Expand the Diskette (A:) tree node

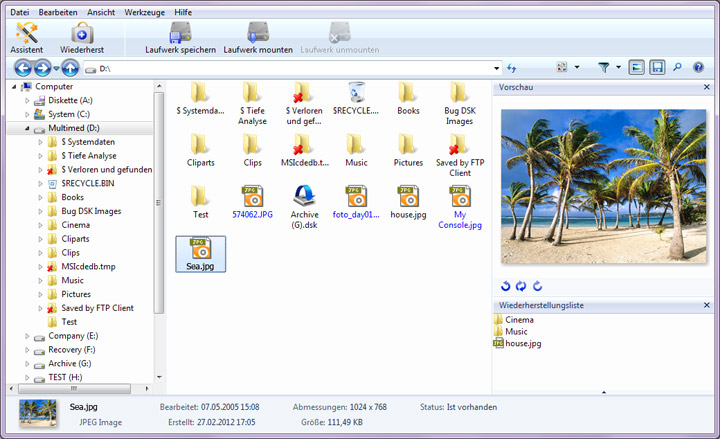[27, 101]
